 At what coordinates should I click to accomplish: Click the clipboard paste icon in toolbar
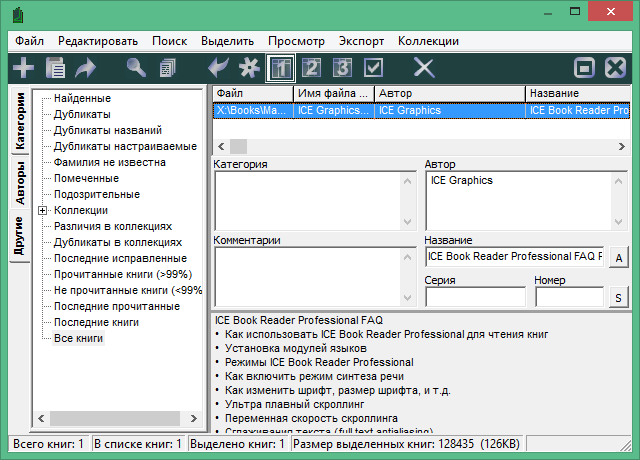56,68
